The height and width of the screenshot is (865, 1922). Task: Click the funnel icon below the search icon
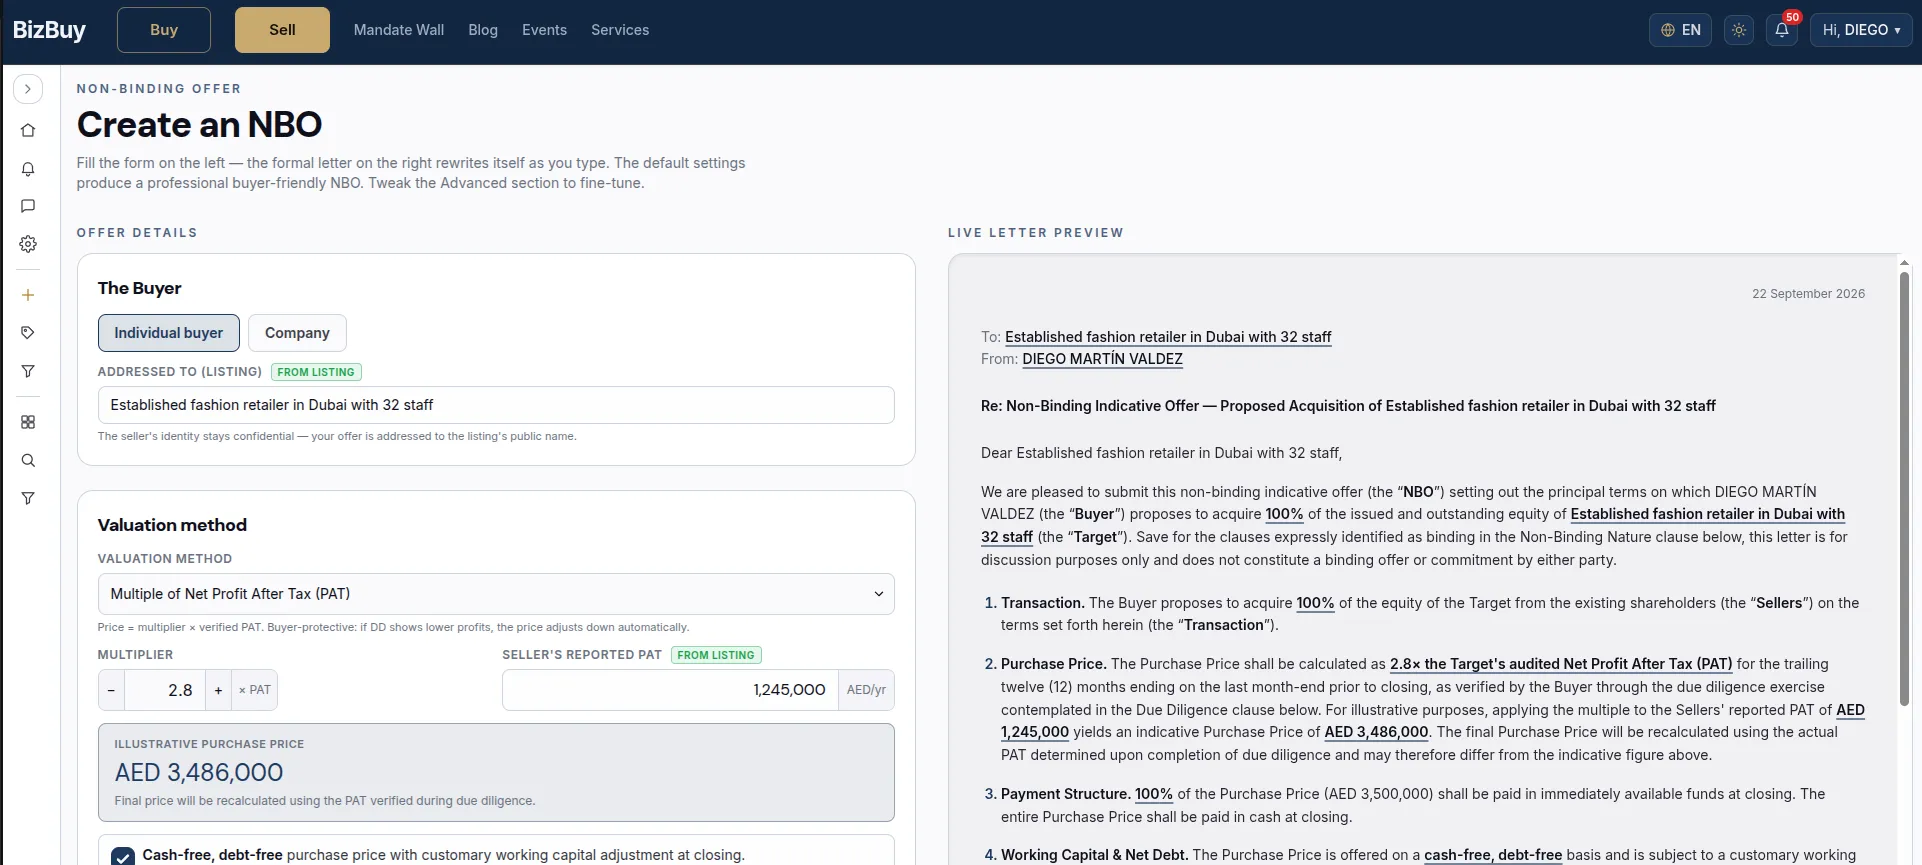[x=28, y=498]
